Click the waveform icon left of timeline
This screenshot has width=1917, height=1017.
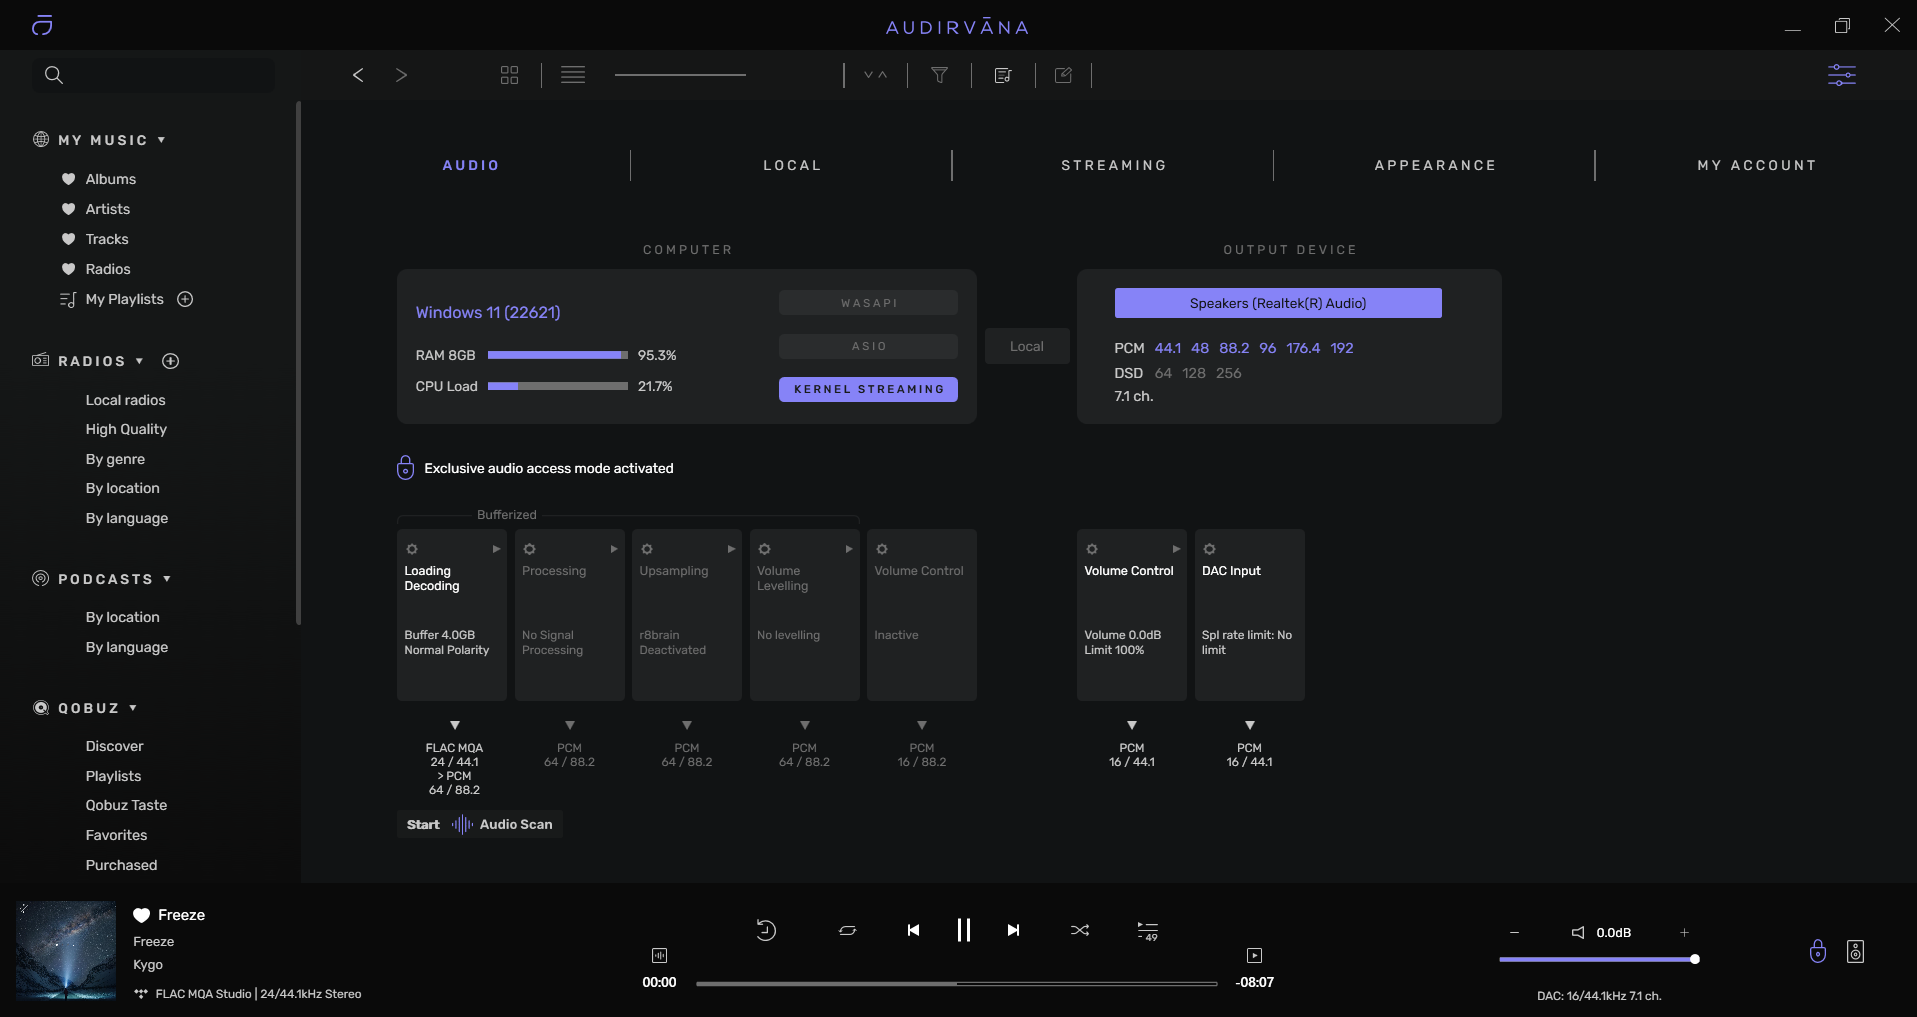tap(659, 955)
